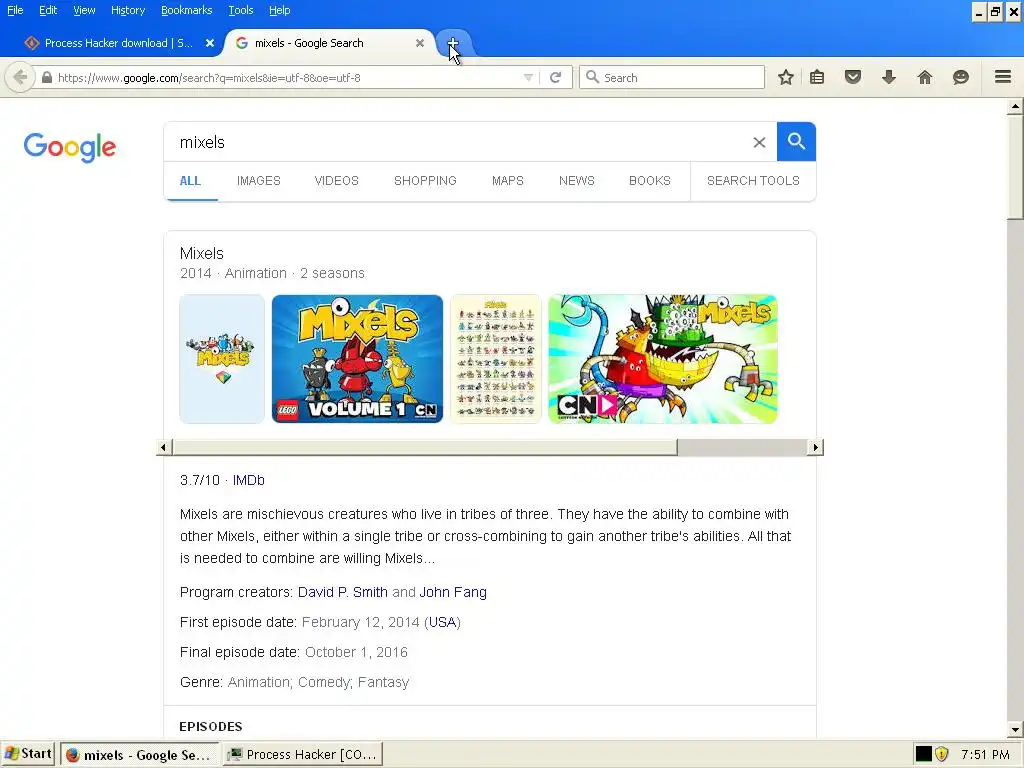This screenshot has height=768, width=1024.
Task: Follow the IMDb rating link
Action: tap(248, 481)
